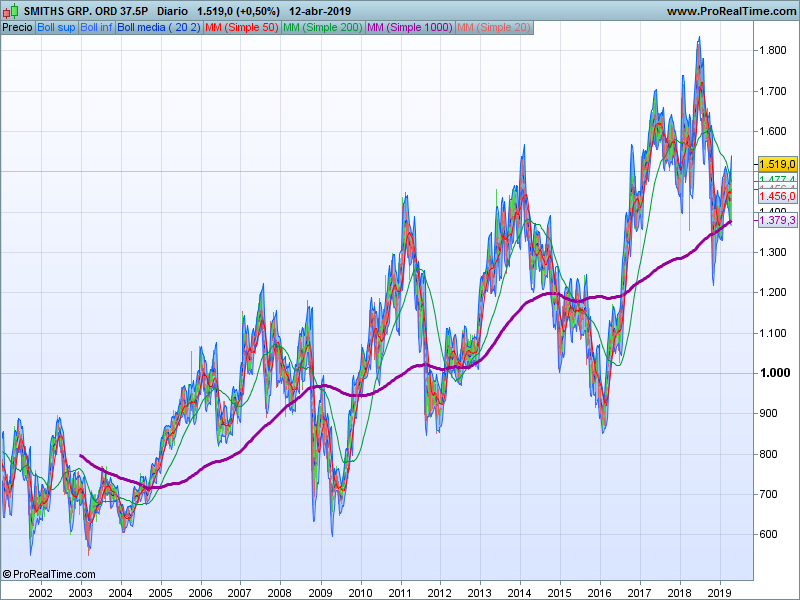Click the 2013 year label on the time axis
The height and width of the screenshot is (600, 800).
[480, 593]
